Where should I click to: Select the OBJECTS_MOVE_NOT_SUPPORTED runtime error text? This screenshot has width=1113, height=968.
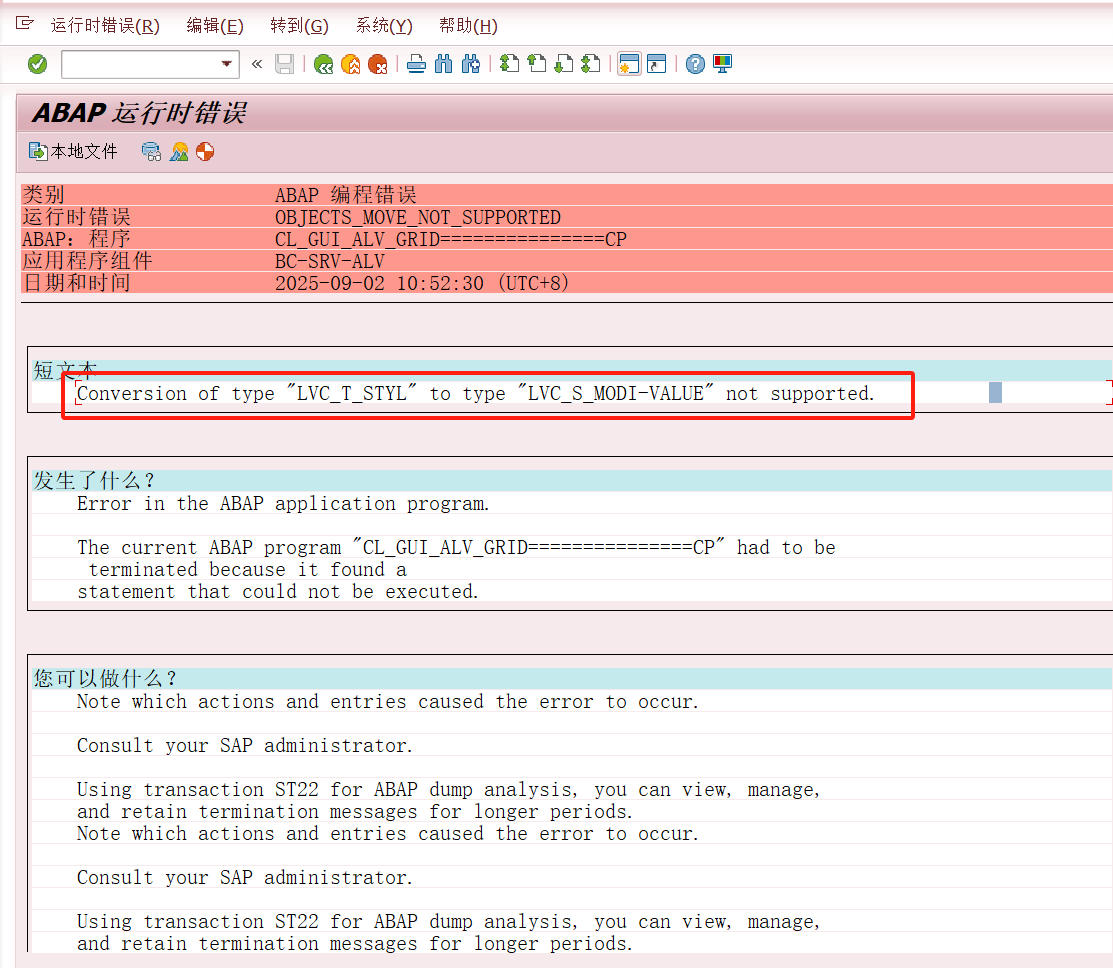coord(418,217)
